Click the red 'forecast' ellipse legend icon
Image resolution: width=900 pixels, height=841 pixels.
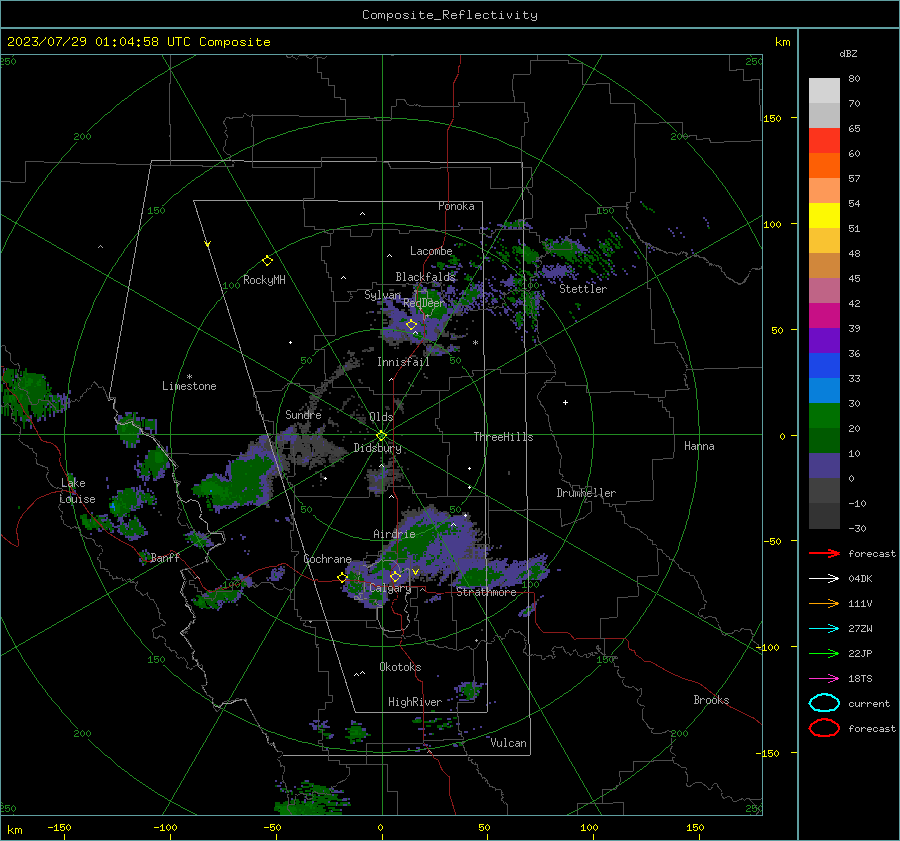pyautogui.click(x=824, y=728)
